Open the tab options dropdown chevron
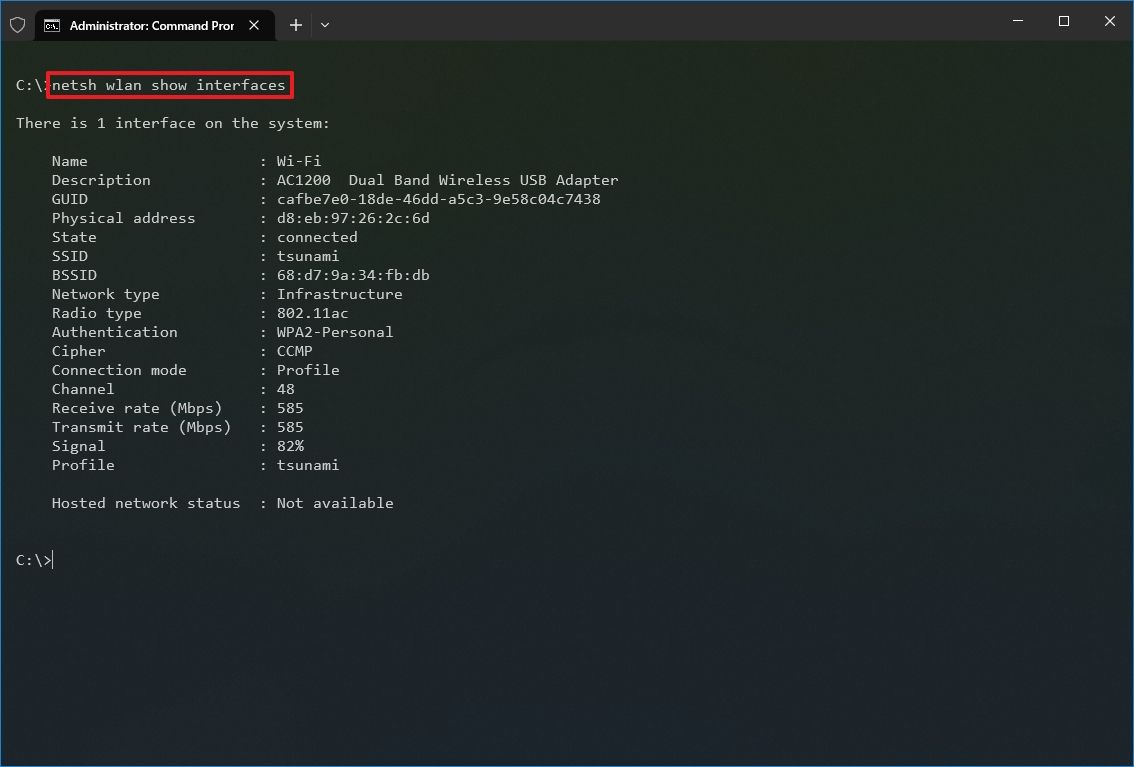Image resolution: width=1134 pixels, height=767 pixels. point(324,25)
